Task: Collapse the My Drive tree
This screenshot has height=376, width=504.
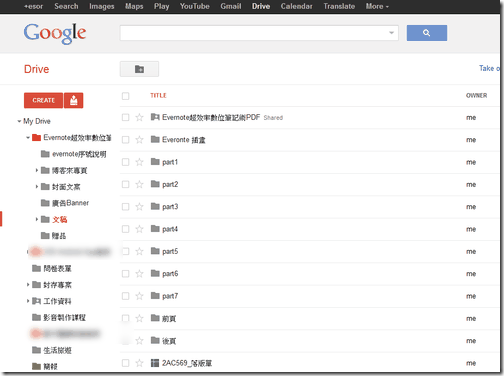Action: tap(19, 121)
